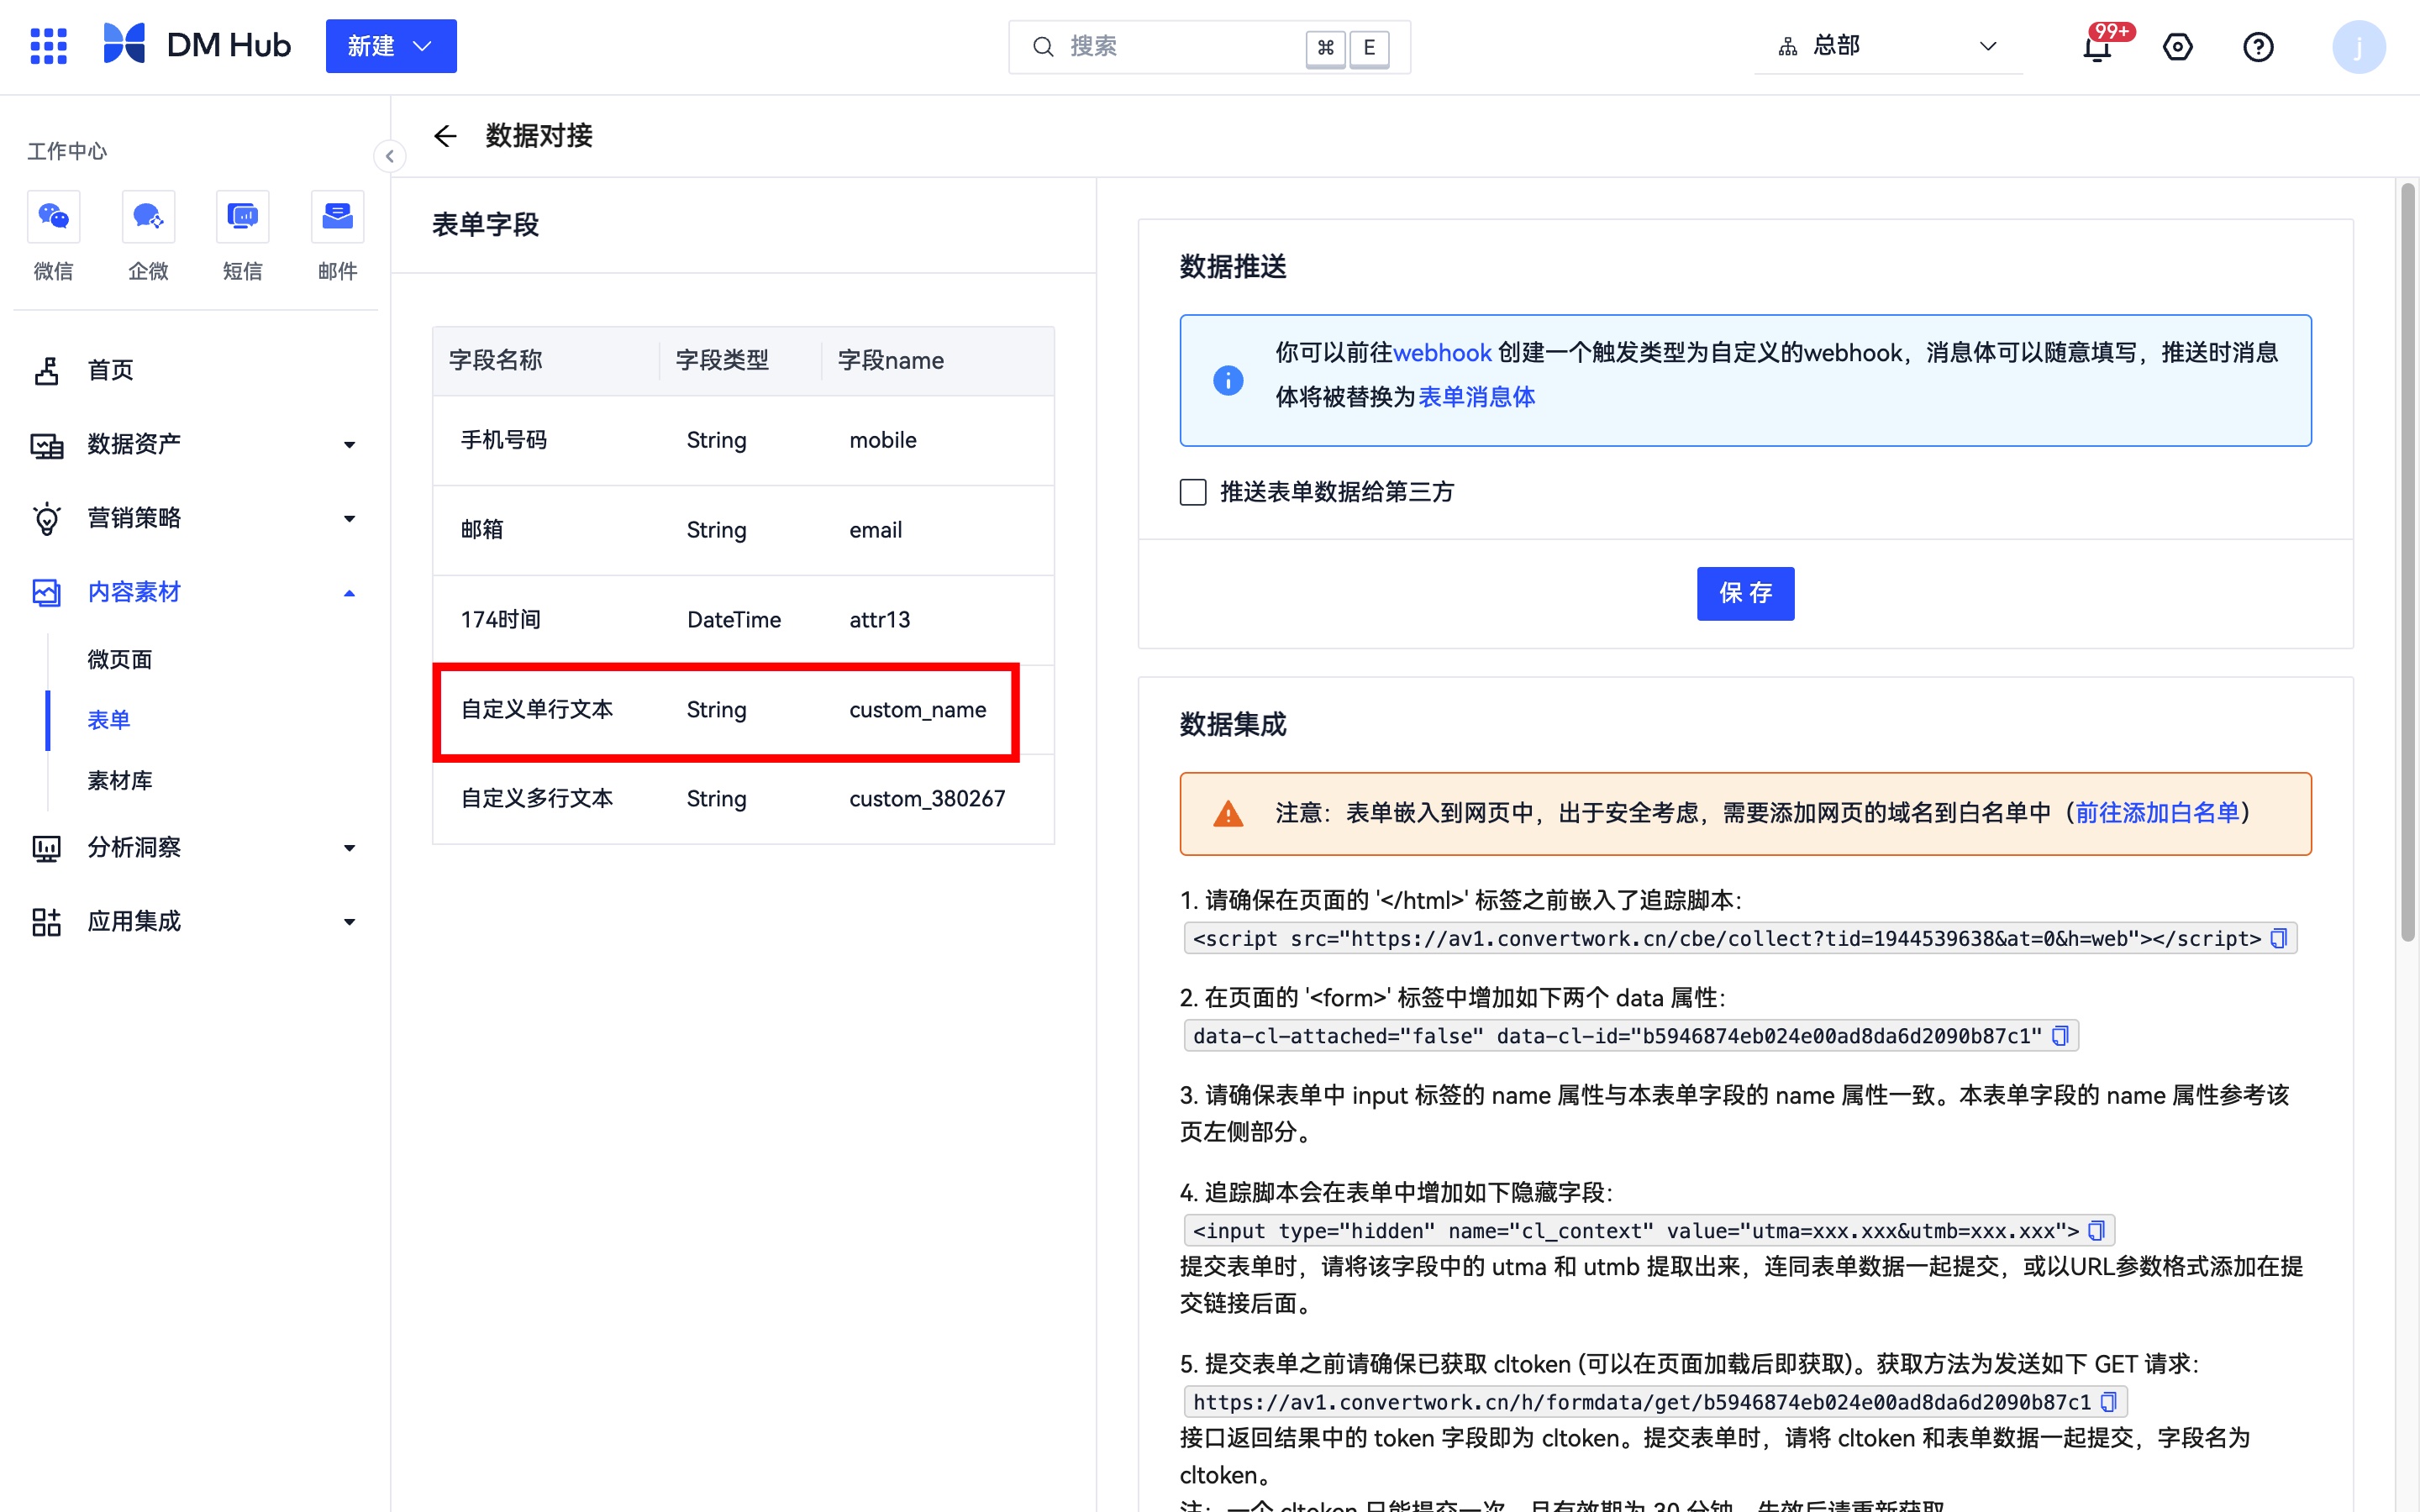Follow the webhook link in 数据推送

(1442, 353)
